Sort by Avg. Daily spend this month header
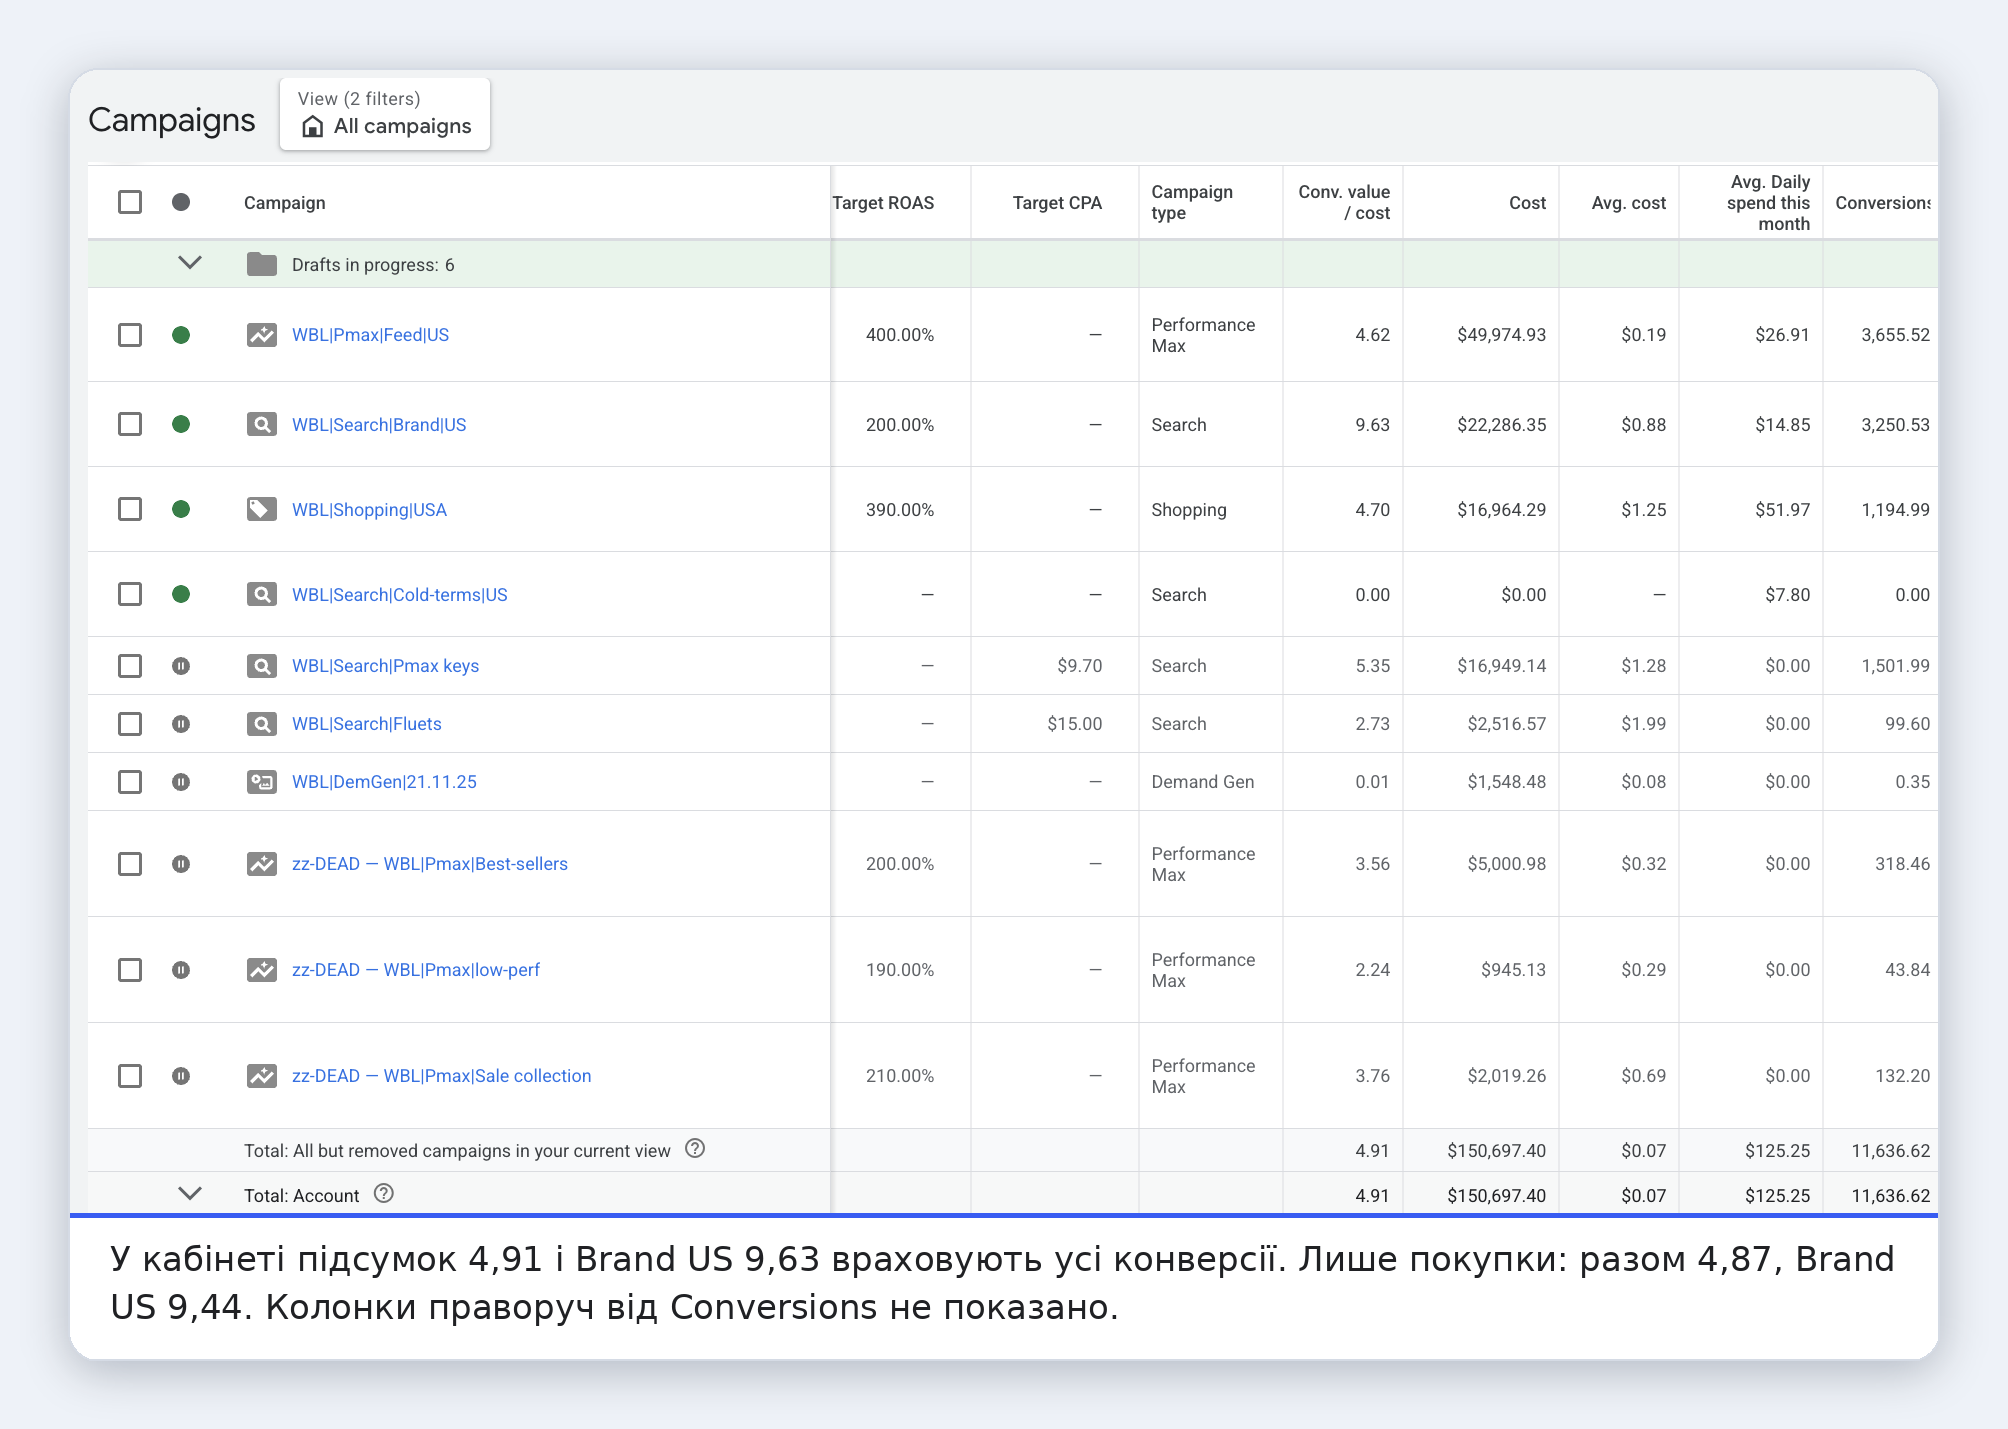Screen dimensions: 2008x1429 [1768, 203]
